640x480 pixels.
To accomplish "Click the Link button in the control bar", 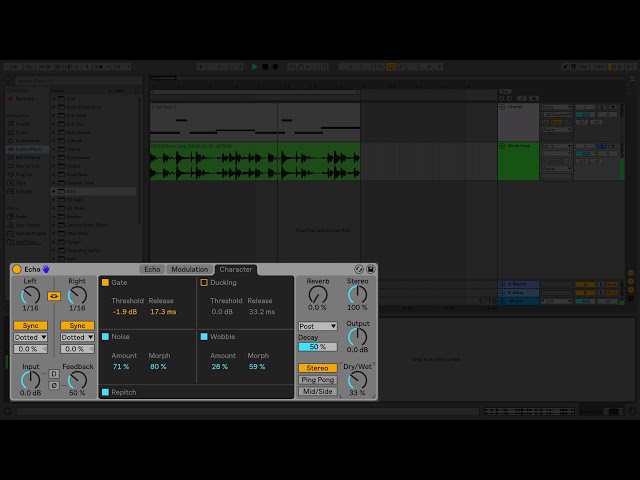I will [13, 67].
